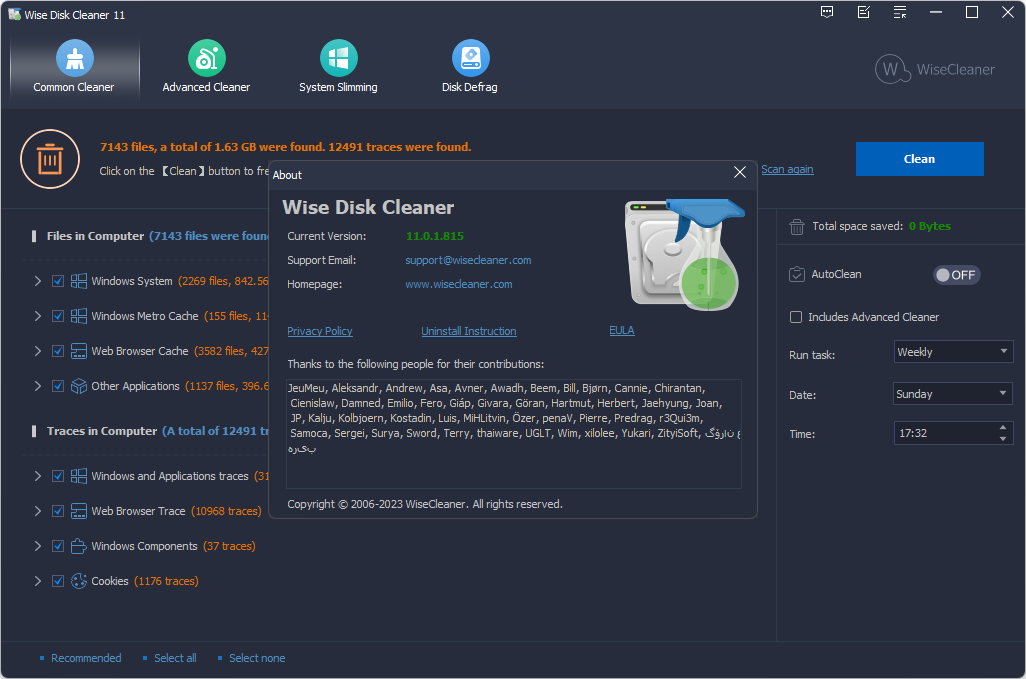The image size is (1026, 679).
Task: Open the EULA link
Action: pyautogui.click(x=622, y=330)
